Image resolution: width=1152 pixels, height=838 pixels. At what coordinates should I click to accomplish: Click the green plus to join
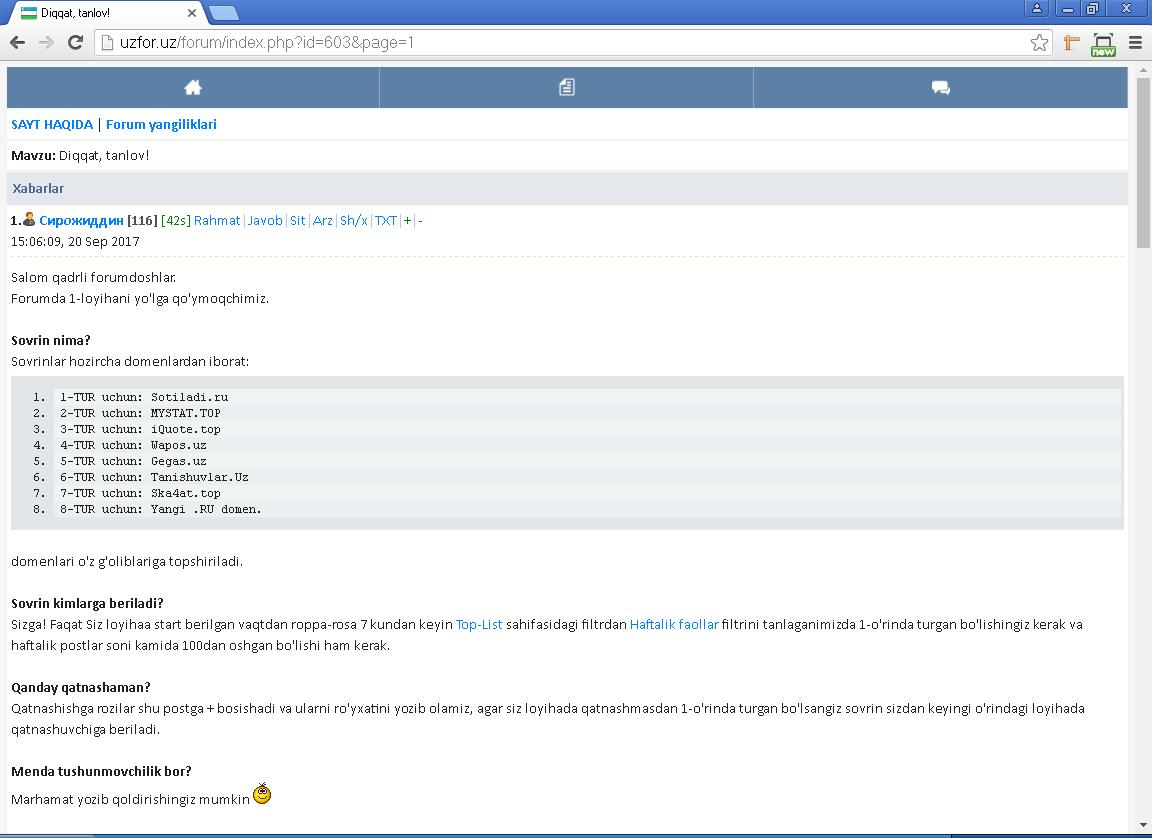tap(407, 220)
